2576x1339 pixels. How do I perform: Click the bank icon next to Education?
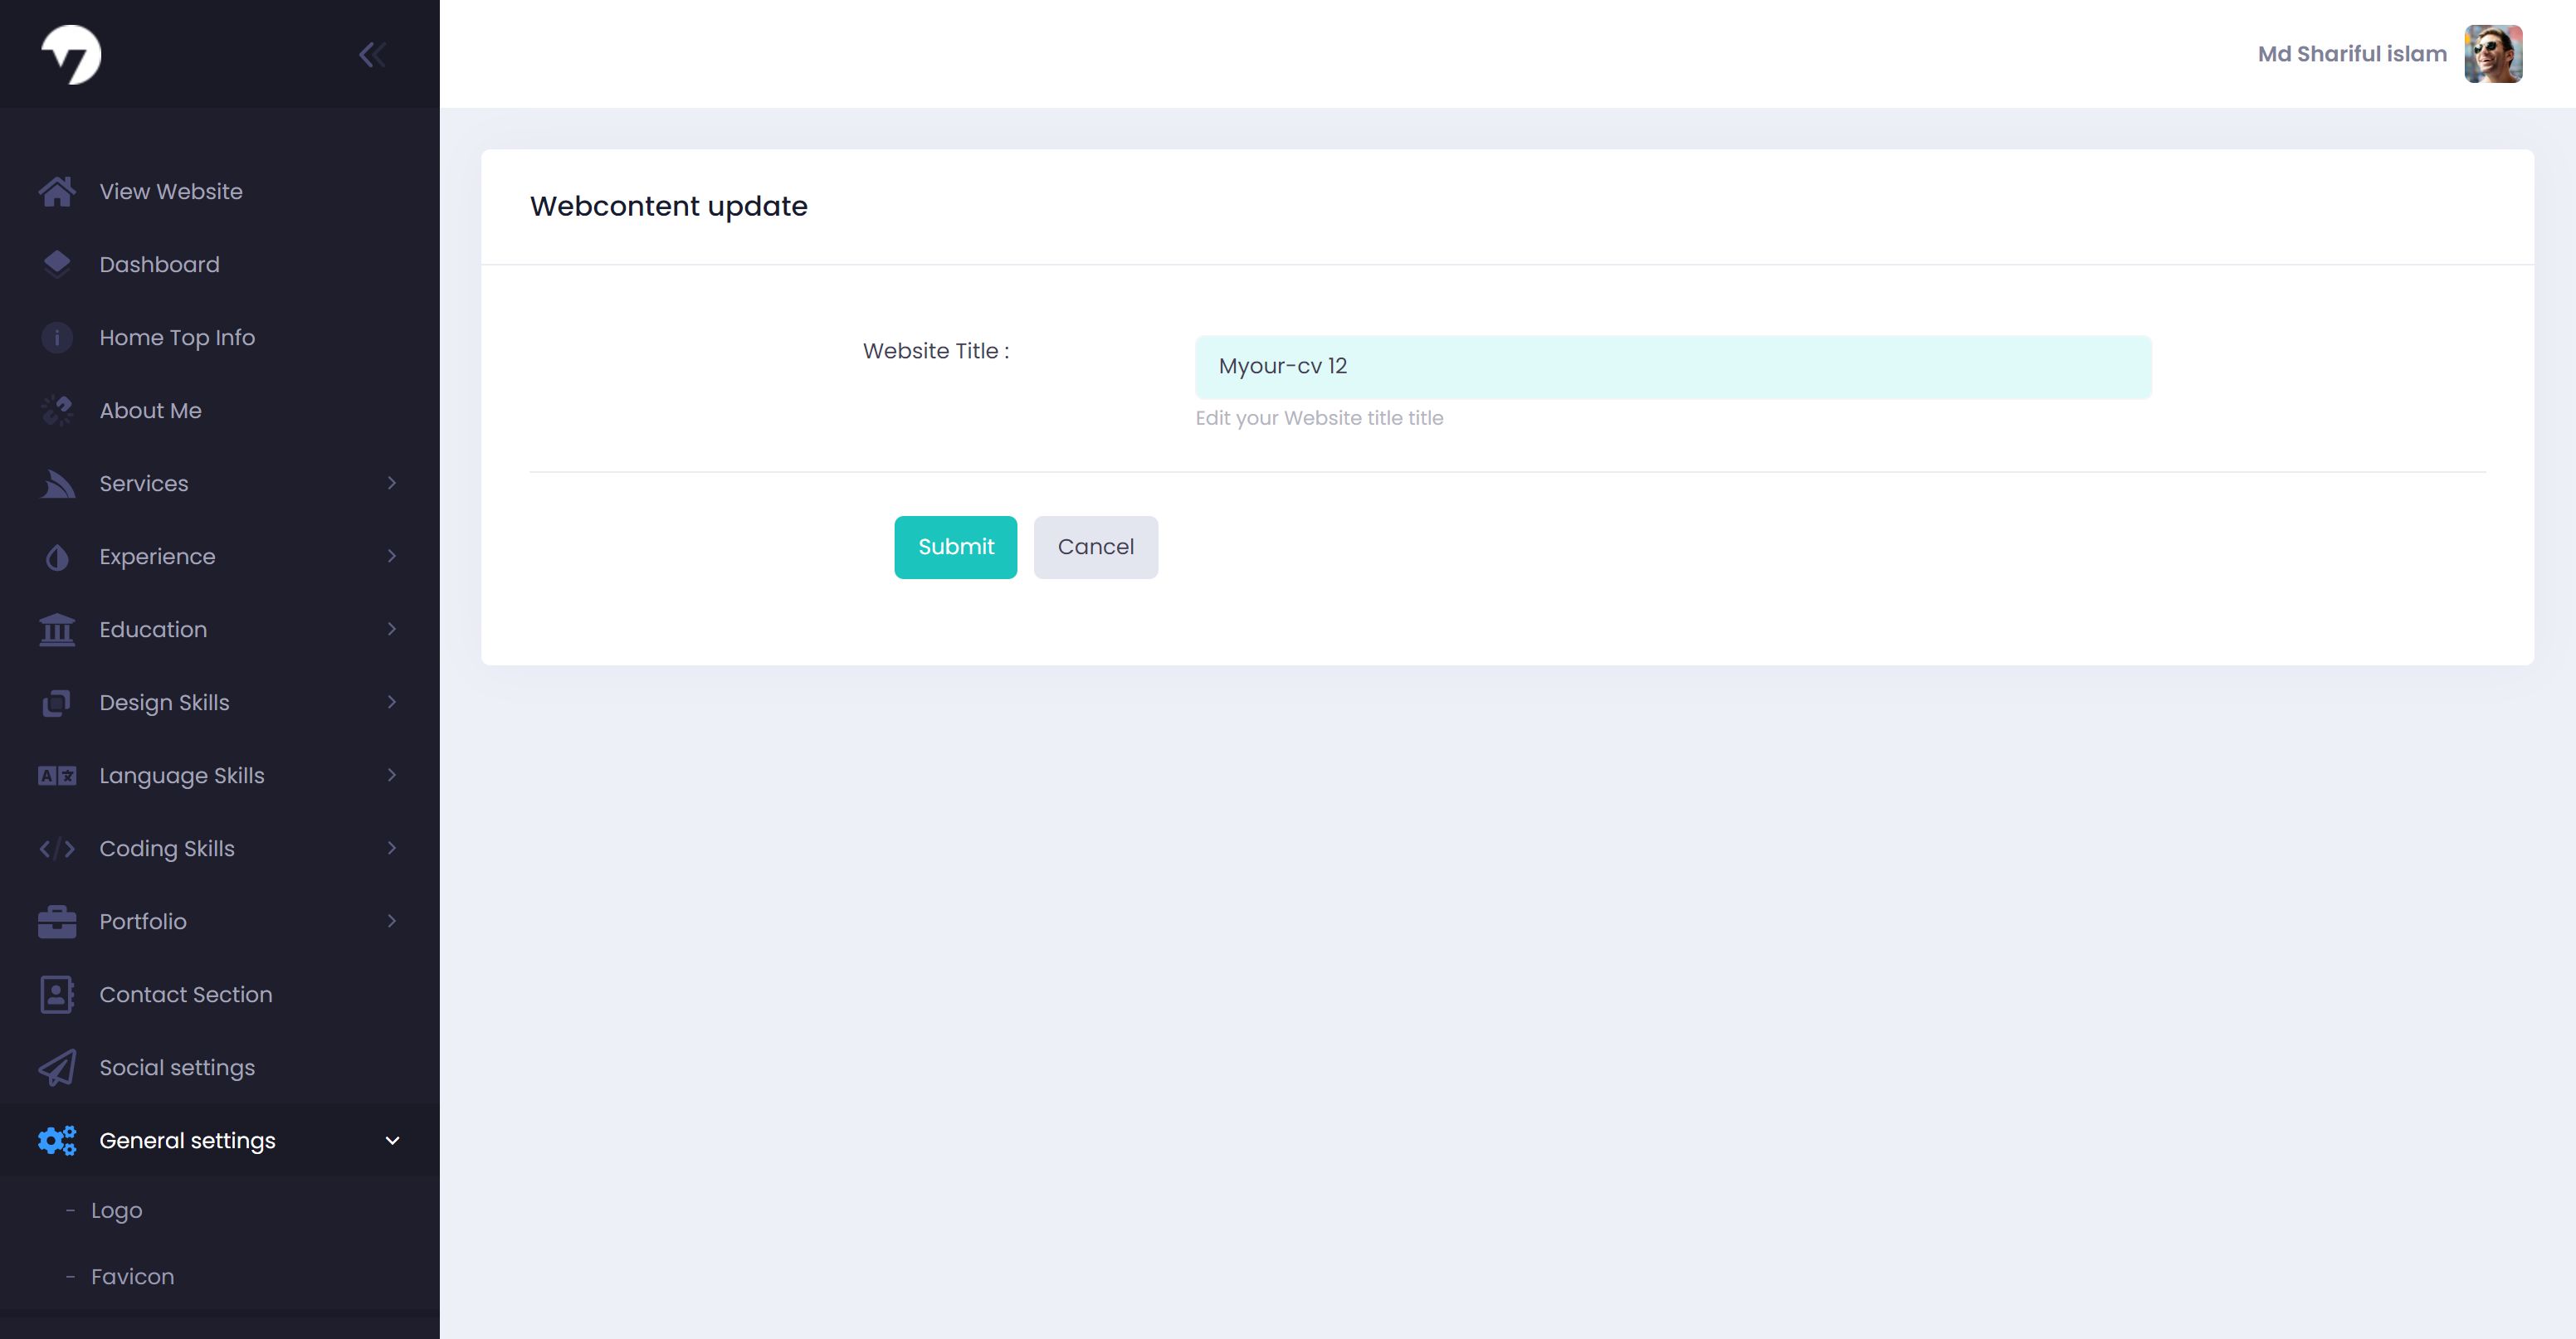tap(57, 630)
